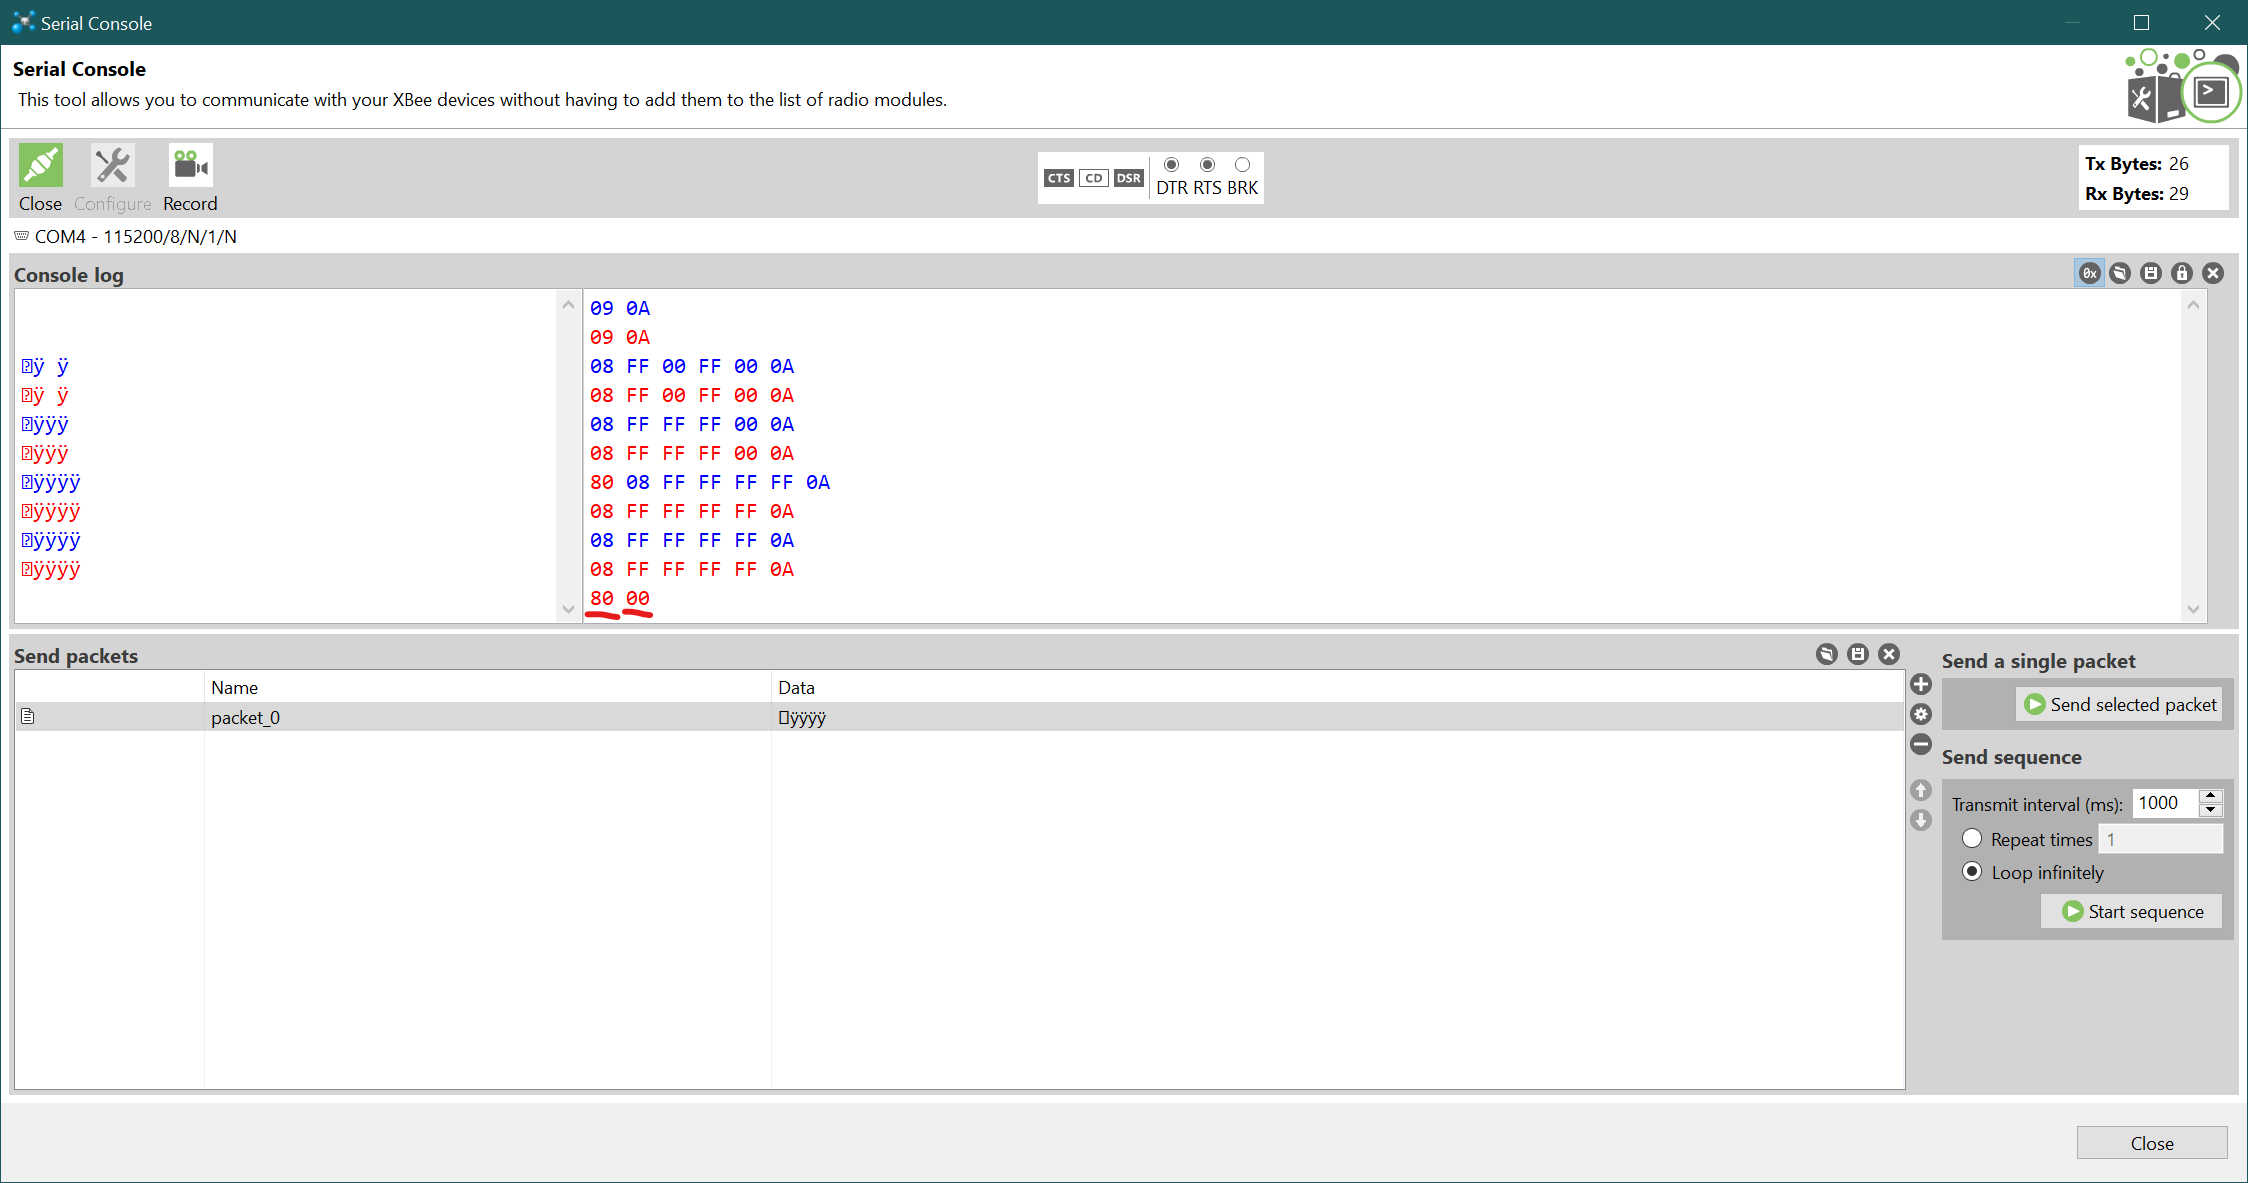Enable Repeat times radio button option
This screenshot has height=1183, width=2248.
point(1973,838)
